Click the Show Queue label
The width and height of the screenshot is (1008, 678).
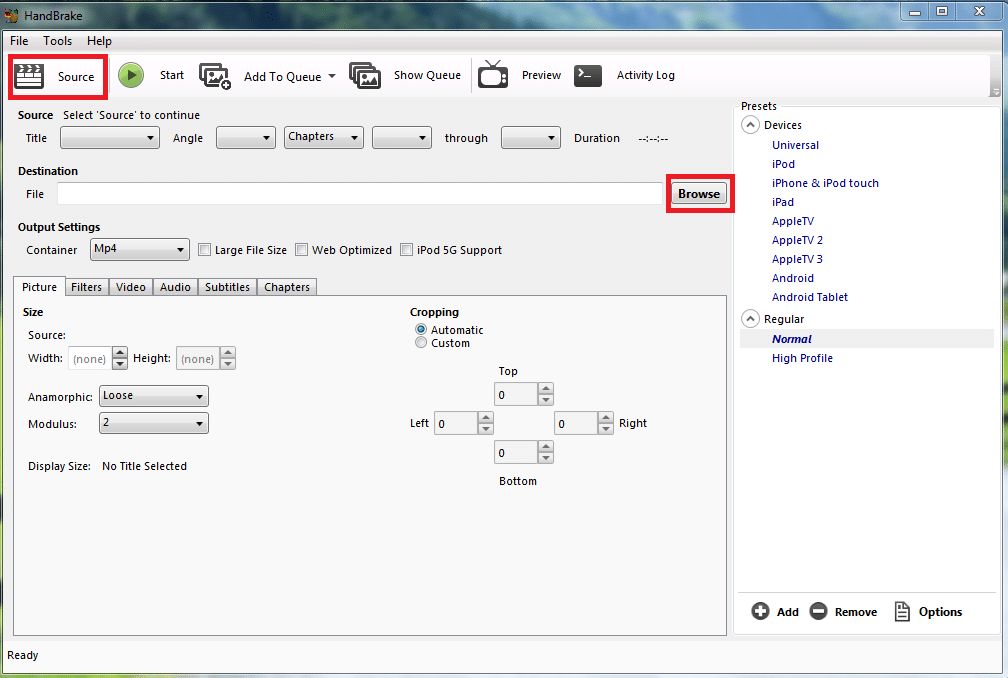pyautogui.click(x=427, y=75)
